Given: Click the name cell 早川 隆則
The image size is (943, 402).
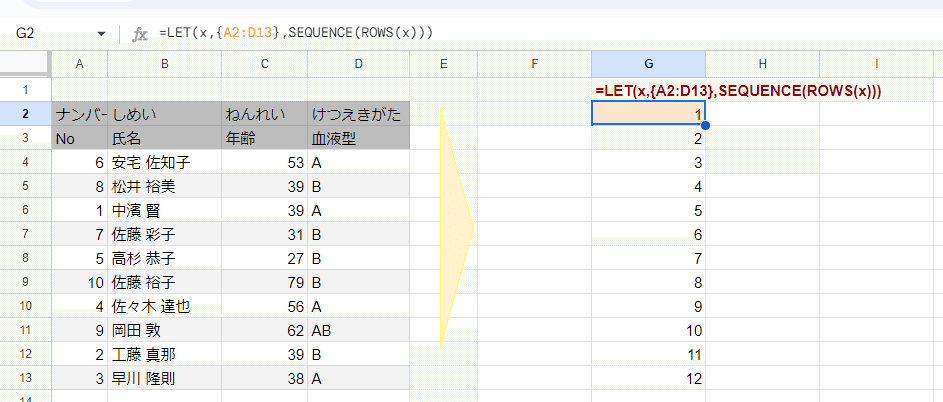Looking at the screenshot, I should click(x=165, y=379).
